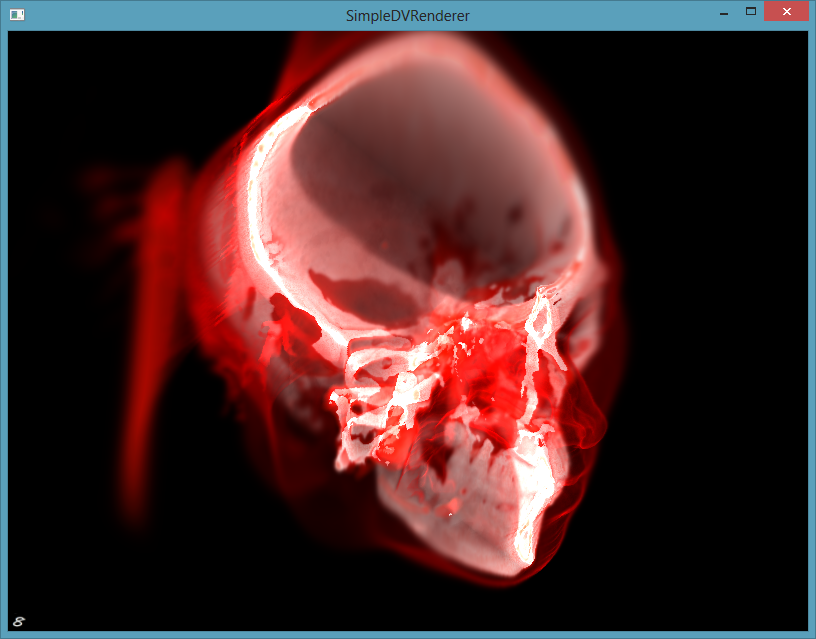
Task: Click the SimpleDVRenderer application icon in title bar
Action: point(17,15)
